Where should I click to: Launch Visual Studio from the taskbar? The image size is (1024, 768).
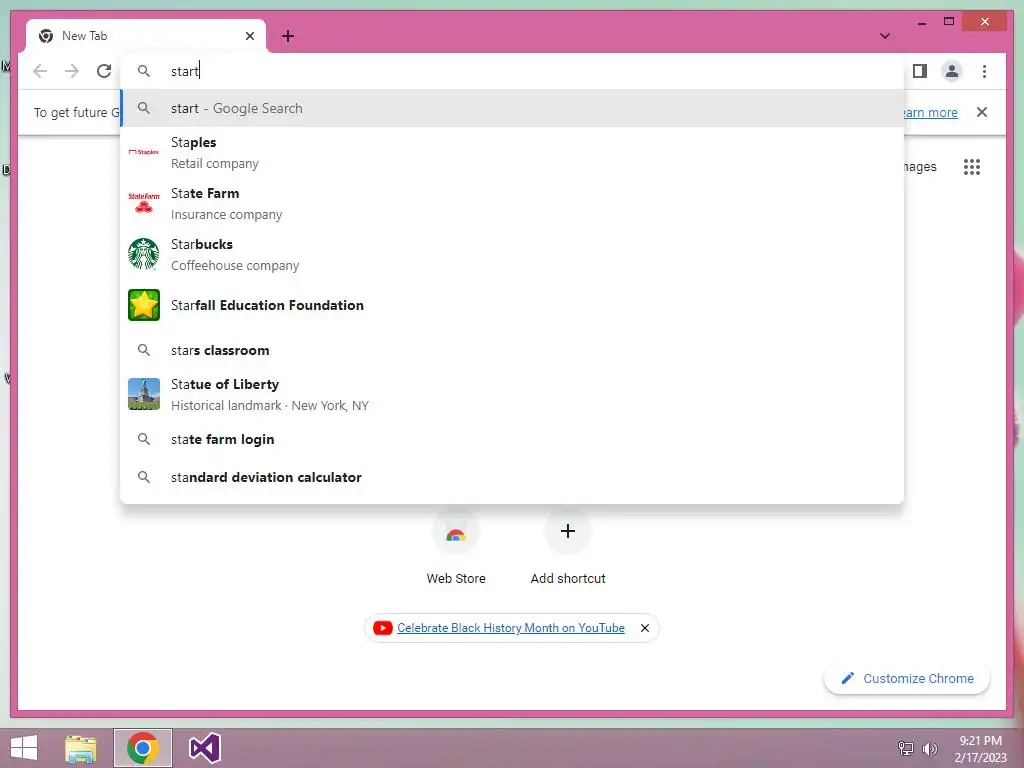click(204, 748)
